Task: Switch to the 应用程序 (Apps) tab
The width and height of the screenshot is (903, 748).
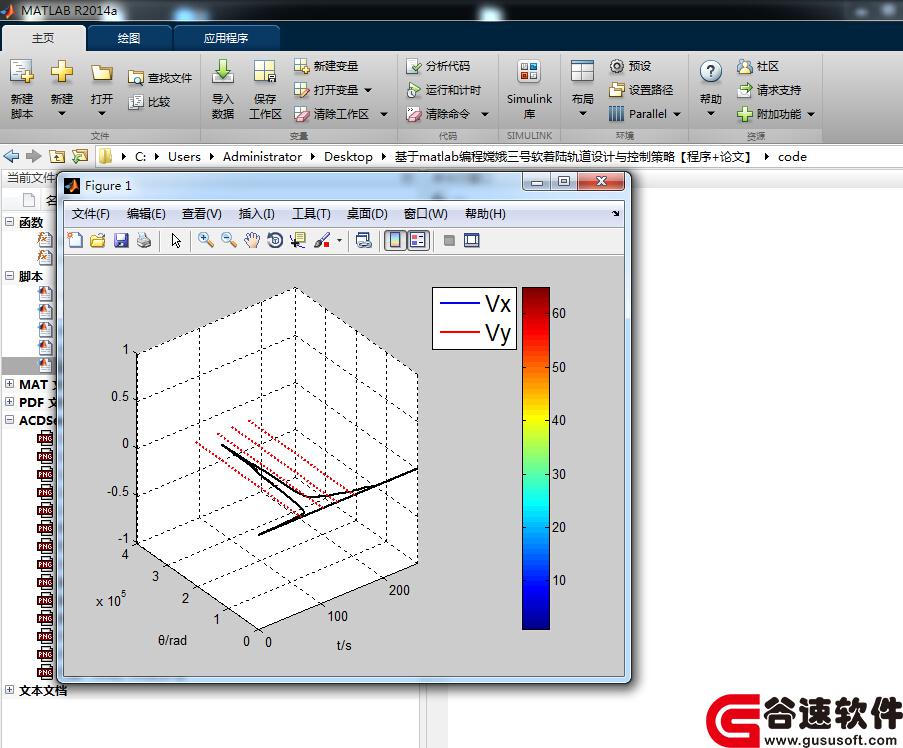Action: click(226, 38)
